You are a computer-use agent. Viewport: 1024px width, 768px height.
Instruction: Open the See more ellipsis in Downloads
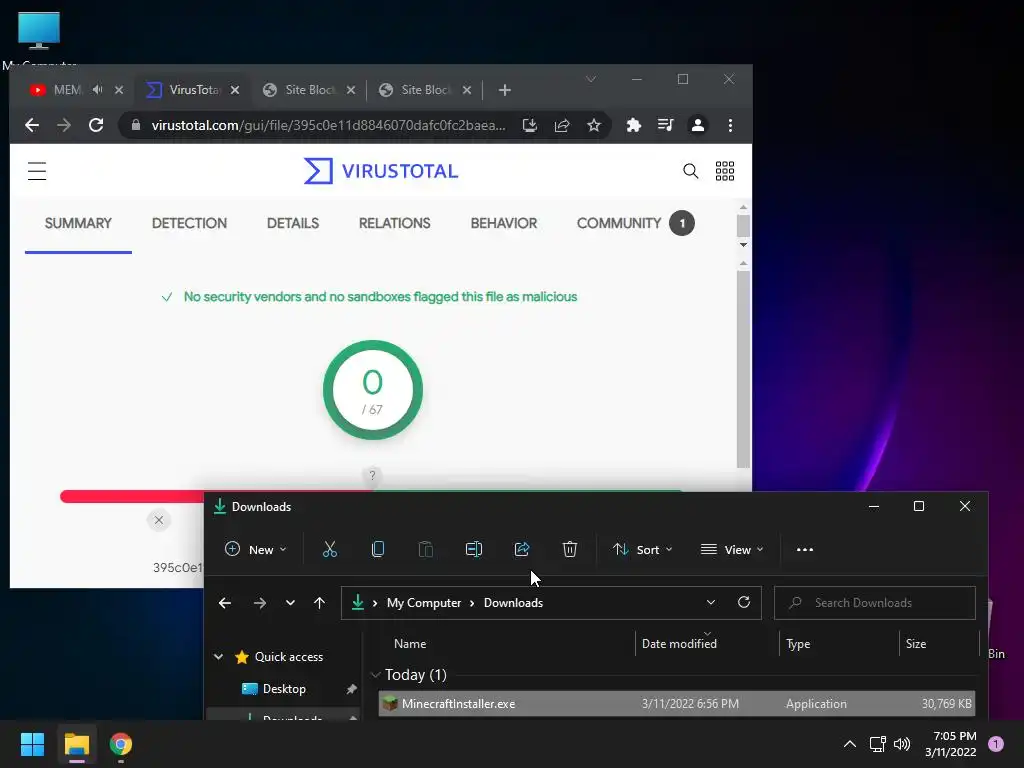(x=805, y=550)
